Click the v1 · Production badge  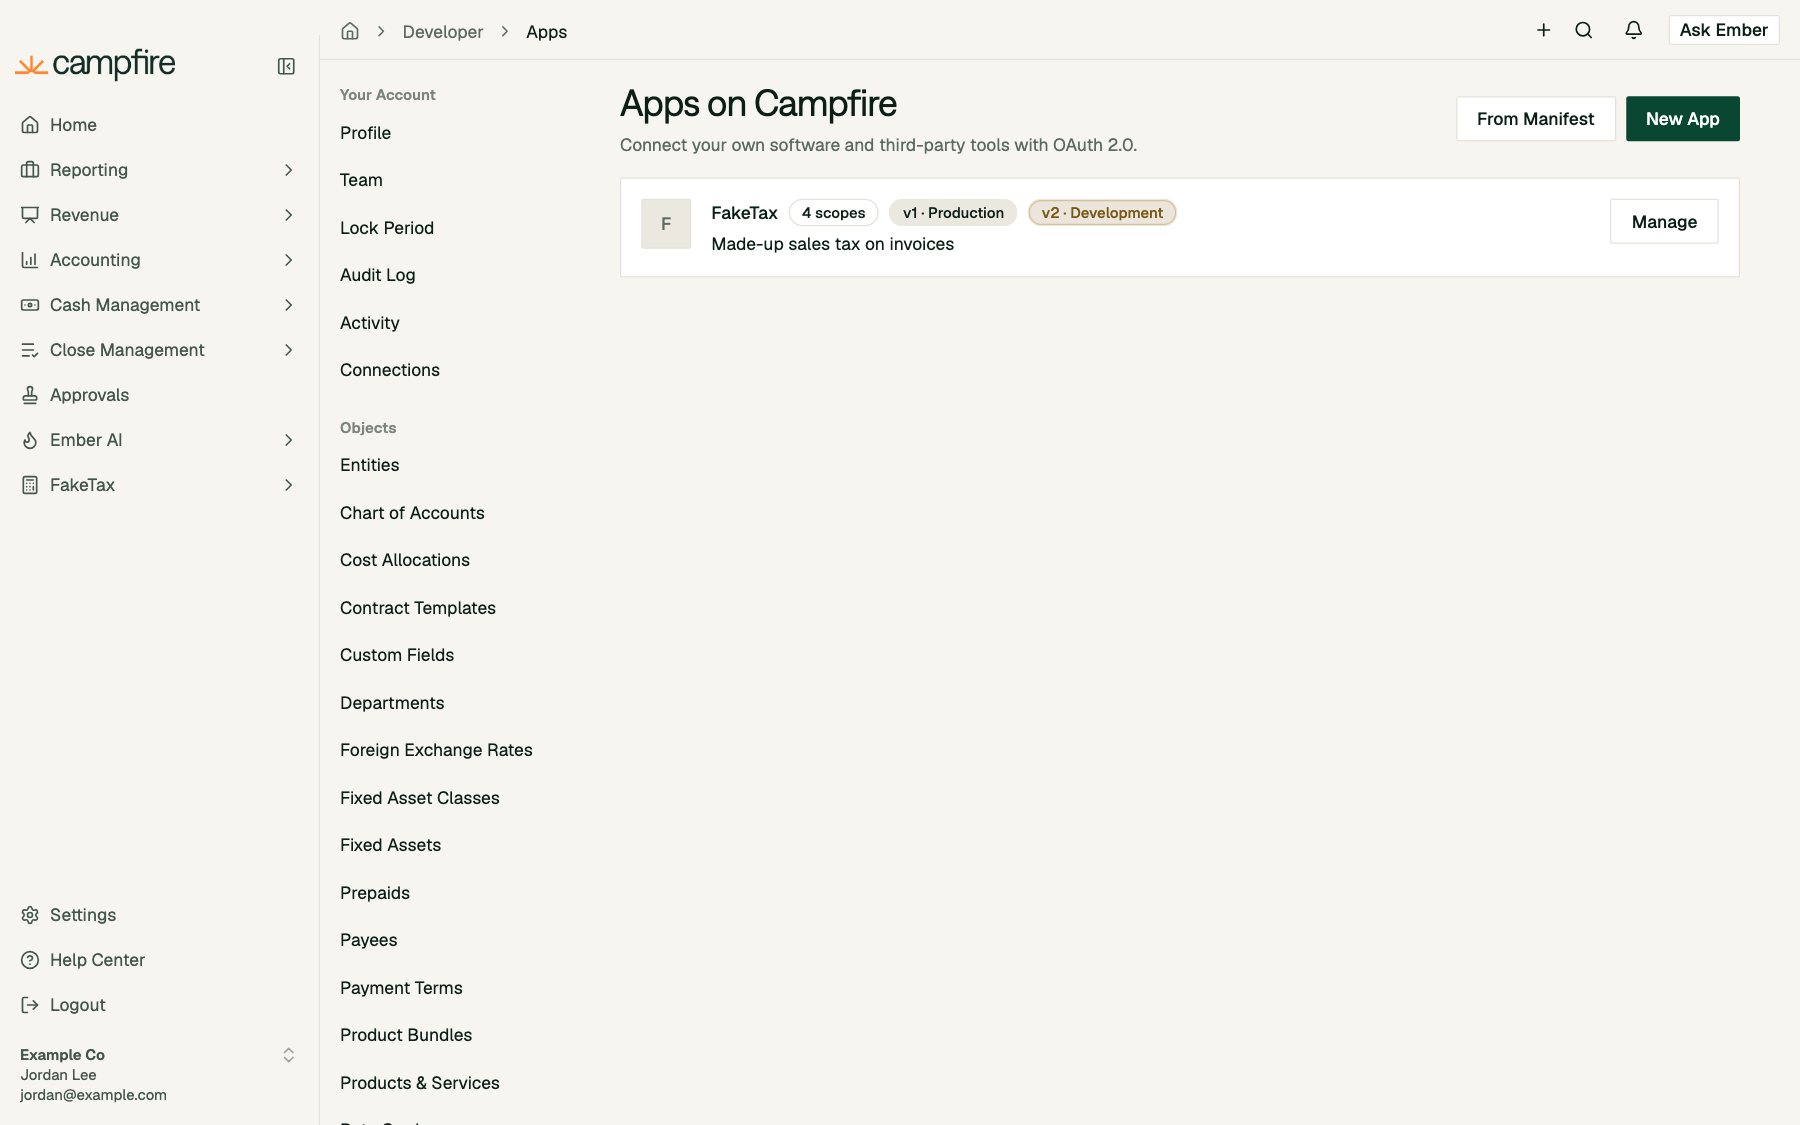[952, 213]
